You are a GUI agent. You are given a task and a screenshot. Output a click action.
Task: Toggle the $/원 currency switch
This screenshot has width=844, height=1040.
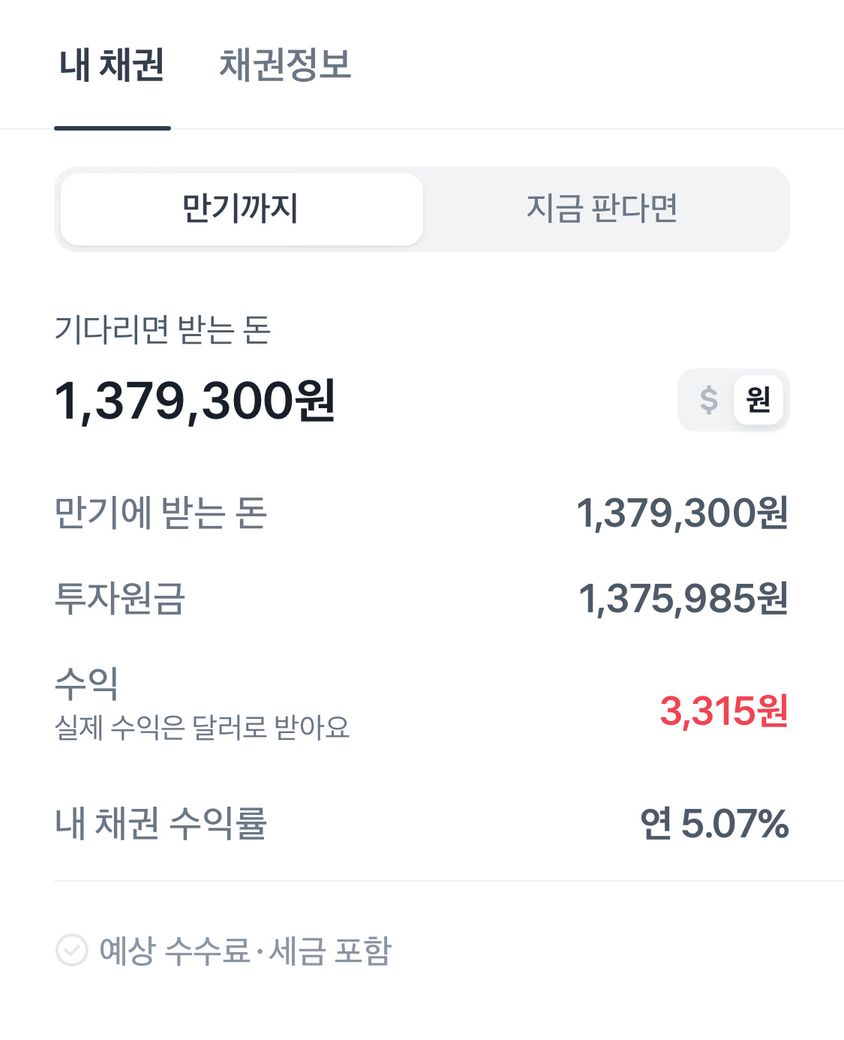733,400
